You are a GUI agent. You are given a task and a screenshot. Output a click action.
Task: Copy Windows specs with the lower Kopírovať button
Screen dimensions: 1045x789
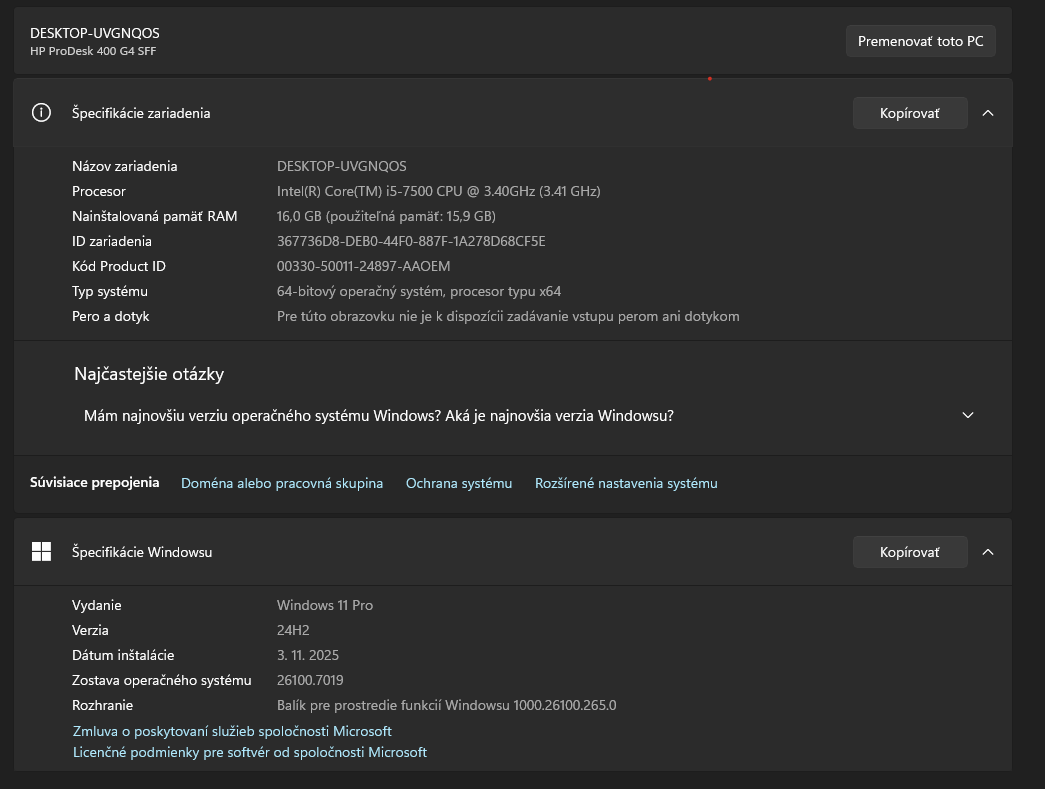(x=909, y=552)
